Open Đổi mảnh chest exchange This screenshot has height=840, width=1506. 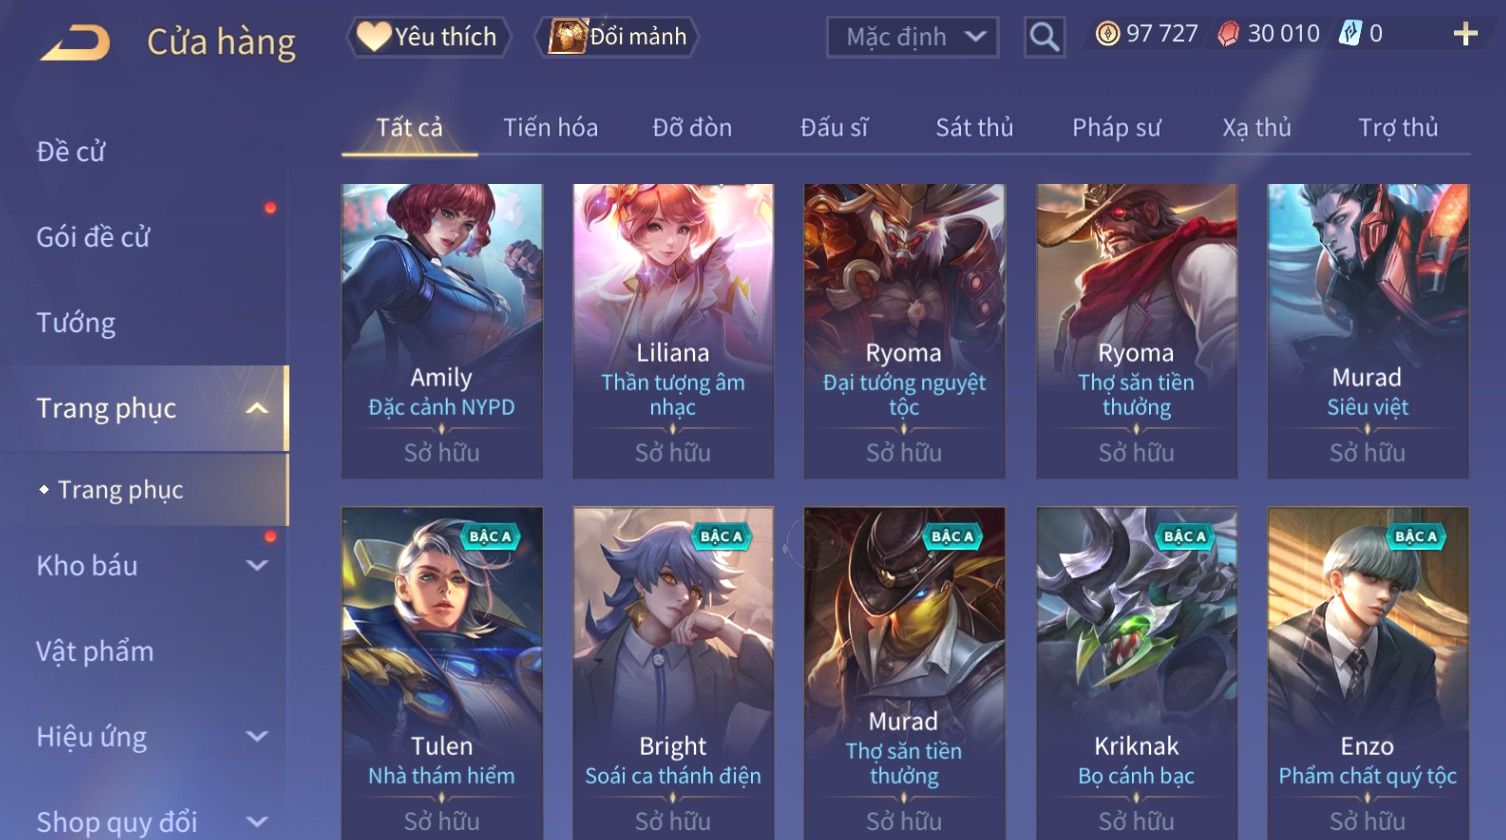pos(618,37)
